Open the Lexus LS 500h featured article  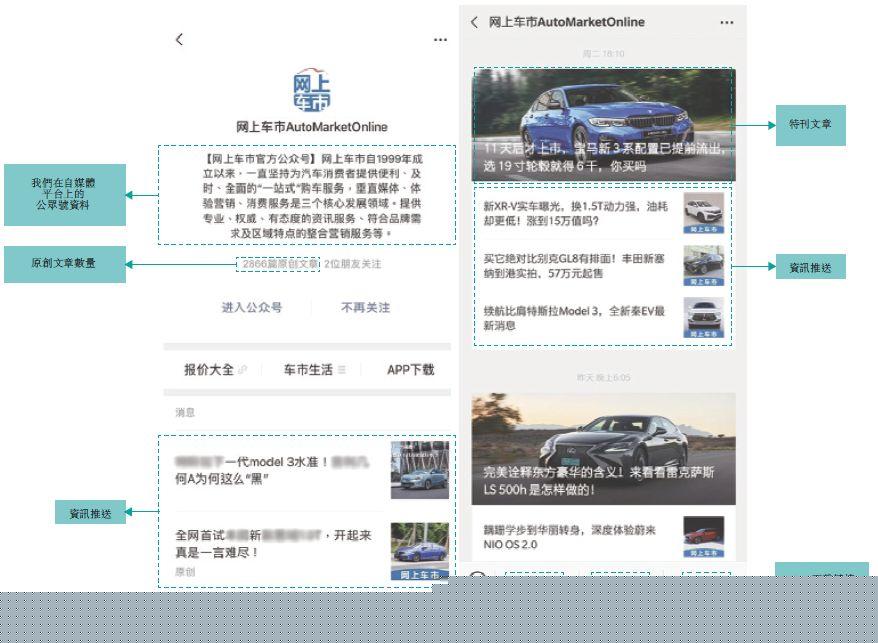pyautogui.click(x=603, y=448)
